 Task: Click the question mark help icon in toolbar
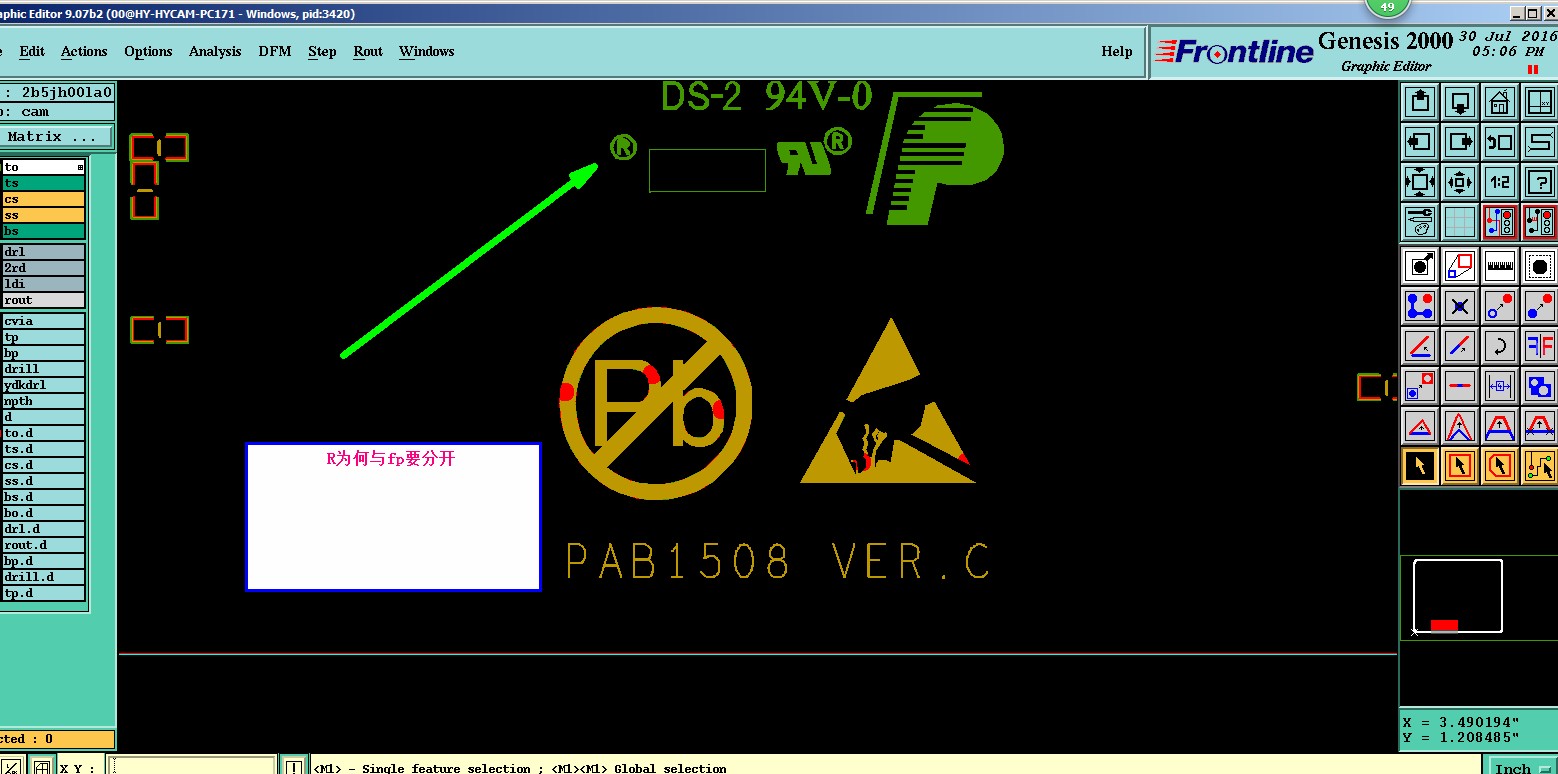pos(1539,182)
